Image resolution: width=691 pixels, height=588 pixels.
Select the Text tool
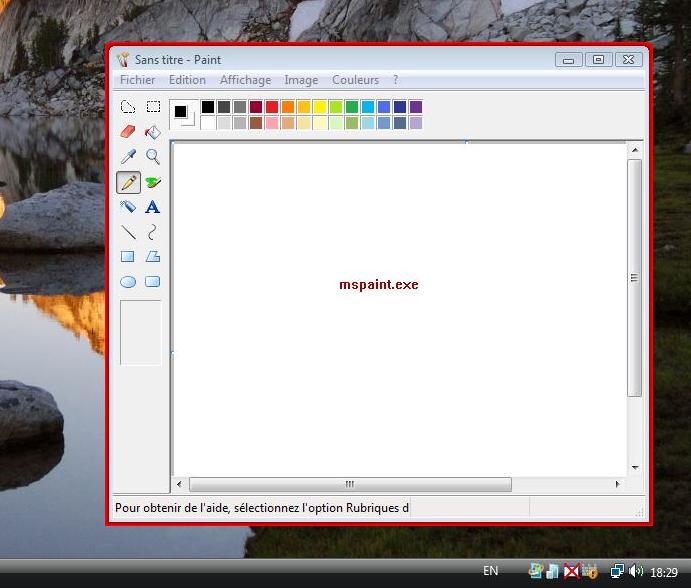click(x=153, y=207)
